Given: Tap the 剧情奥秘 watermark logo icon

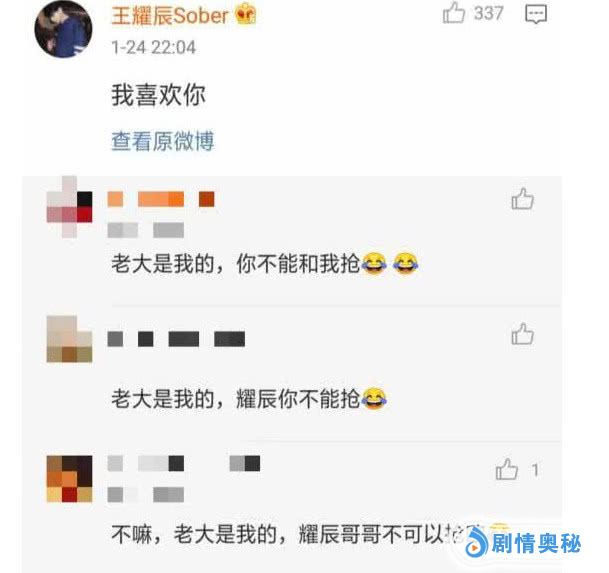Looking at the screenshot, I should pos(477,542).
